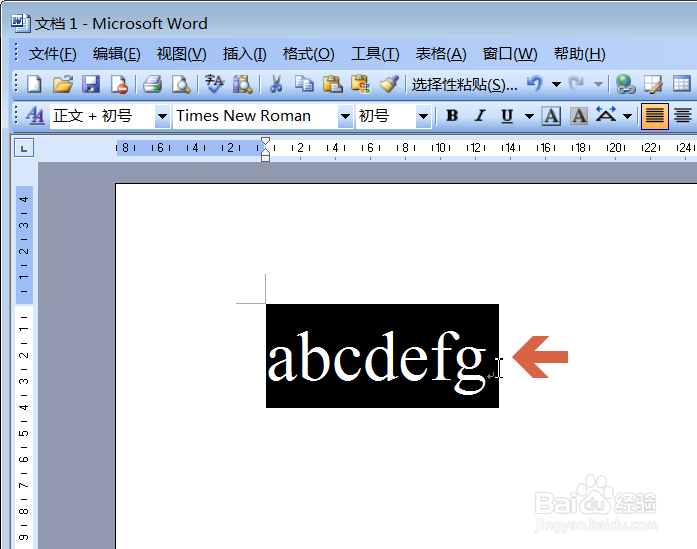Screen dimensions: 697x549
Task: Open a file with the Open folder icon
Action: click(63, 84)
